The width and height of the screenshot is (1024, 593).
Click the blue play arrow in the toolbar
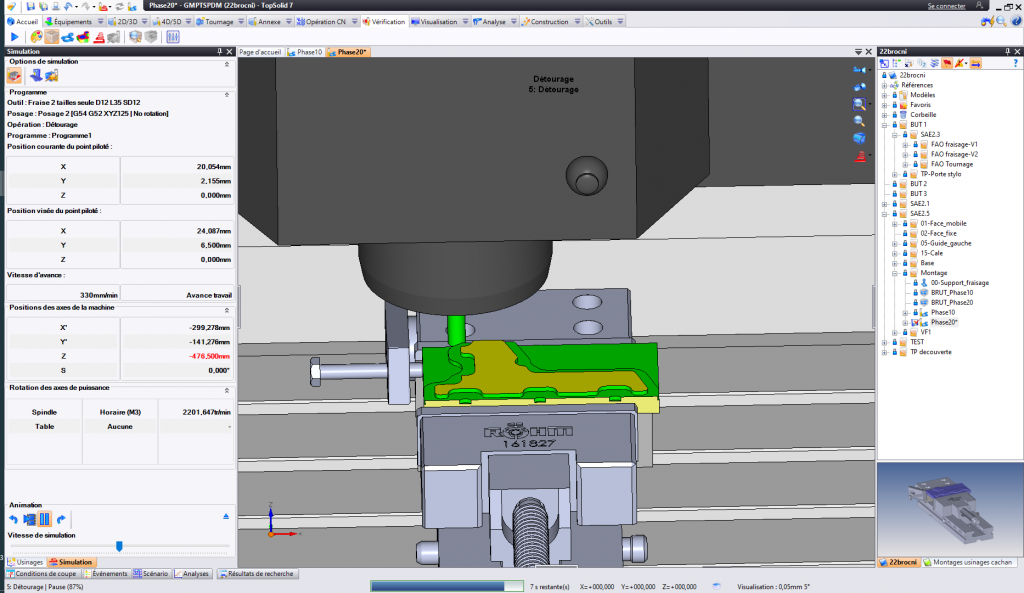click(14, 37)
